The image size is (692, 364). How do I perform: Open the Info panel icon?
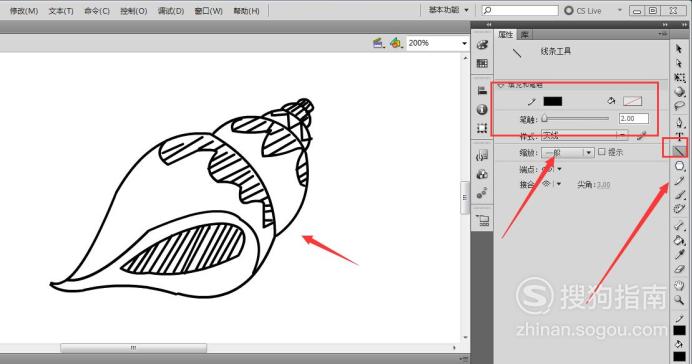coord(482,109)
